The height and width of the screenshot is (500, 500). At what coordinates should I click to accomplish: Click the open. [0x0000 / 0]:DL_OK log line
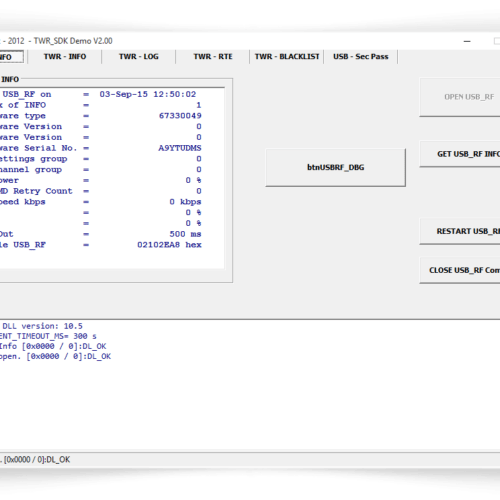(55, 356)
